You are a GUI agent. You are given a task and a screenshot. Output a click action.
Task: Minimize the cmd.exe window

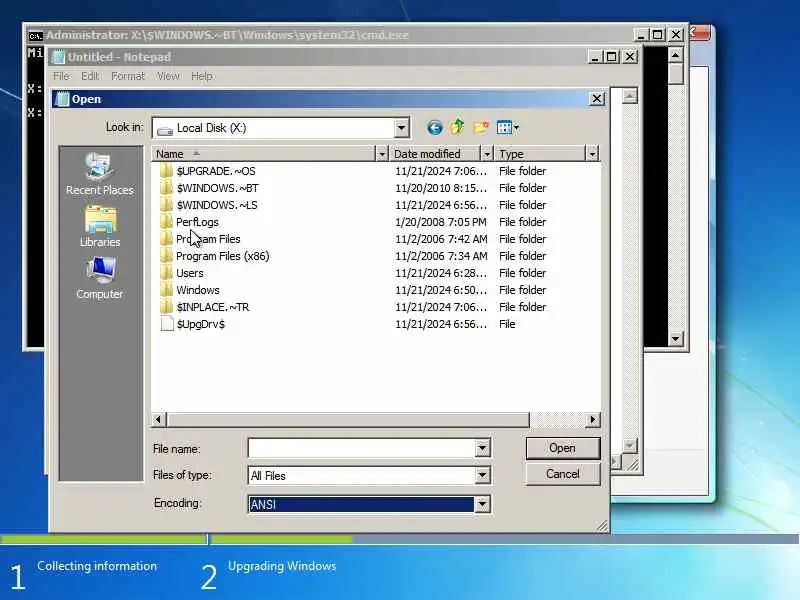coord(640,35)
